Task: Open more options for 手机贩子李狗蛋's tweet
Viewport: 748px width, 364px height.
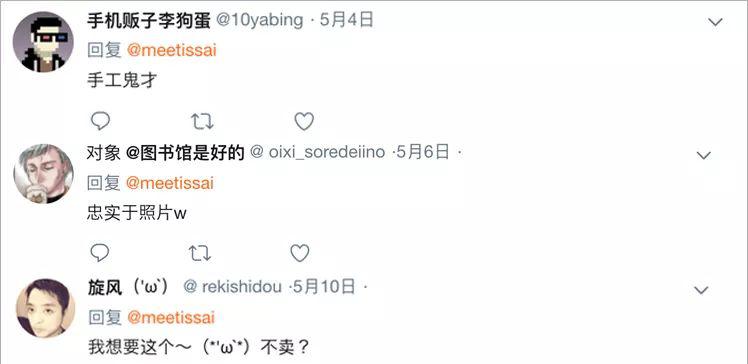Action: (x=716, y=22)
